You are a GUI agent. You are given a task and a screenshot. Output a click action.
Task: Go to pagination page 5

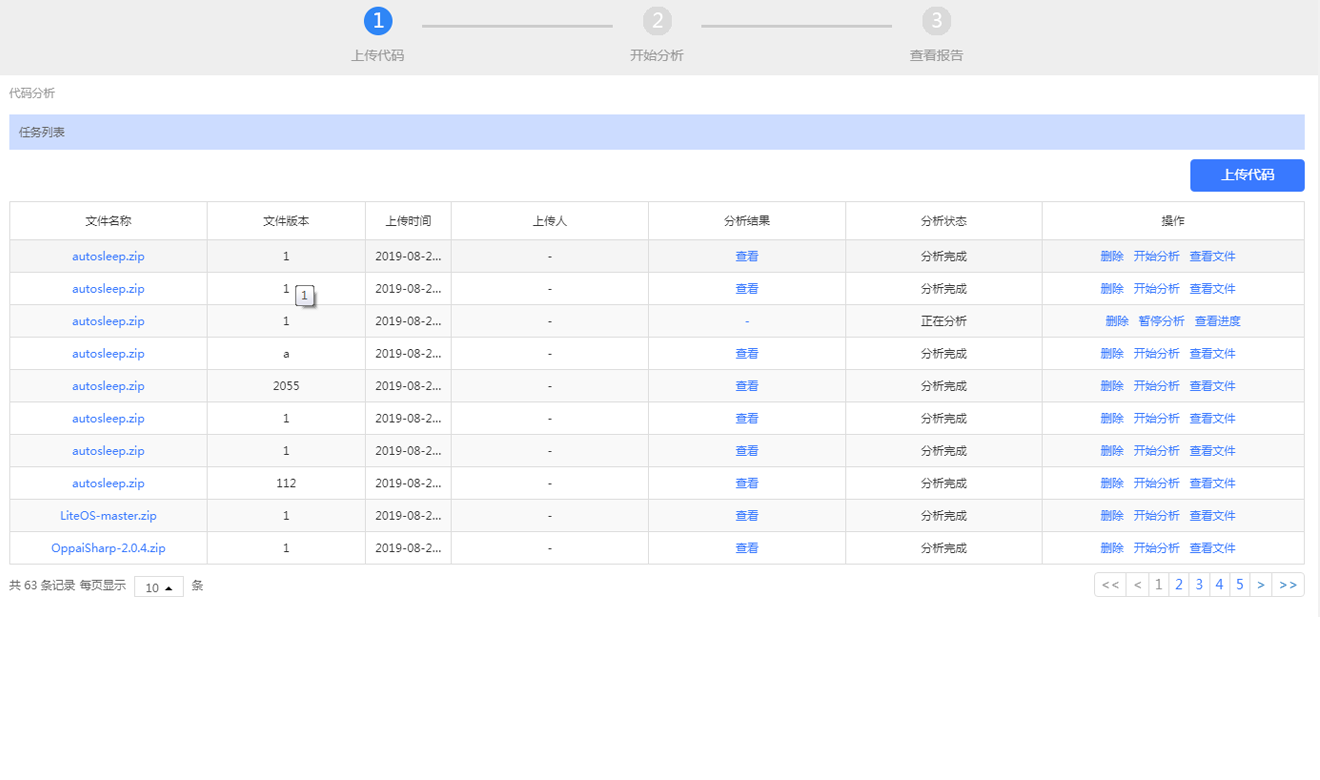click(1239, 585)
